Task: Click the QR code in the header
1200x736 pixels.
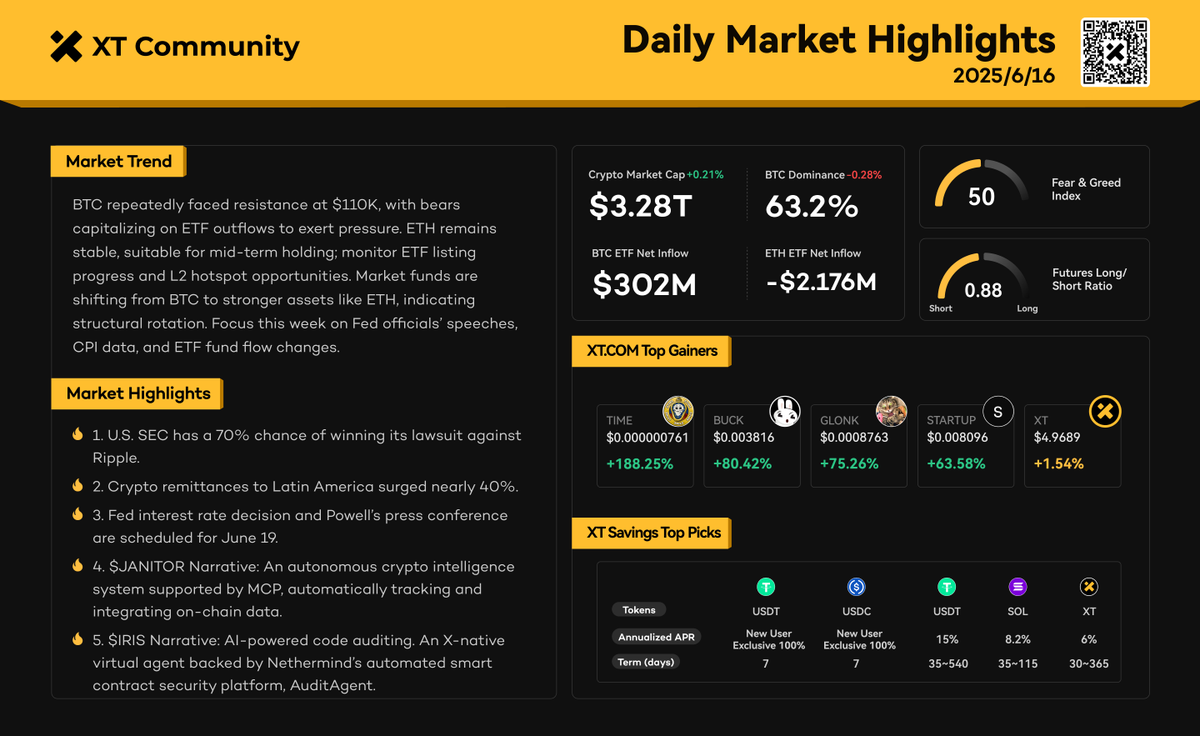Action: 1115,52
